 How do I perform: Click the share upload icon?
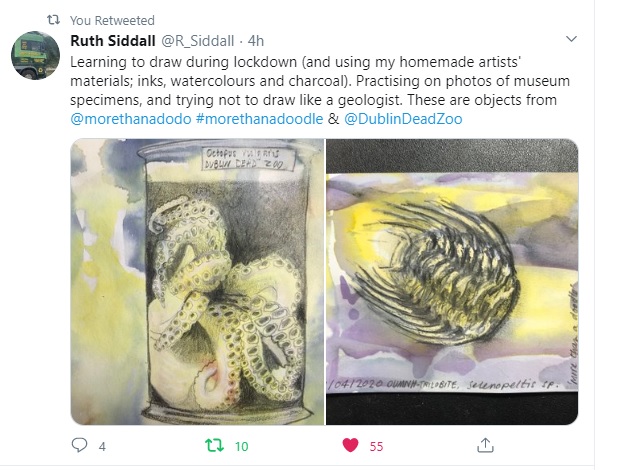[485, 445]
